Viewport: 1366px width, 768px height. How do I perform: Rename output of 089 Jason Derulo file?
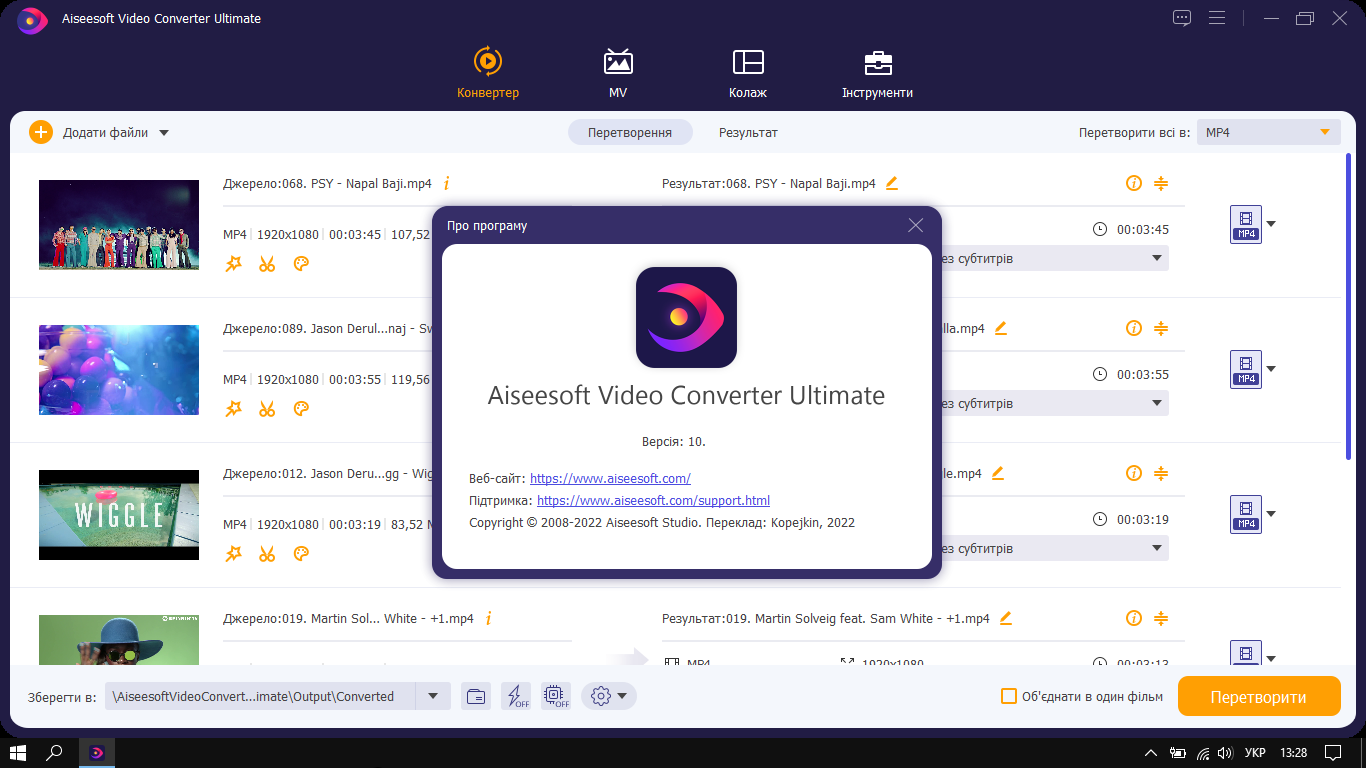[x=1000, y=328]
